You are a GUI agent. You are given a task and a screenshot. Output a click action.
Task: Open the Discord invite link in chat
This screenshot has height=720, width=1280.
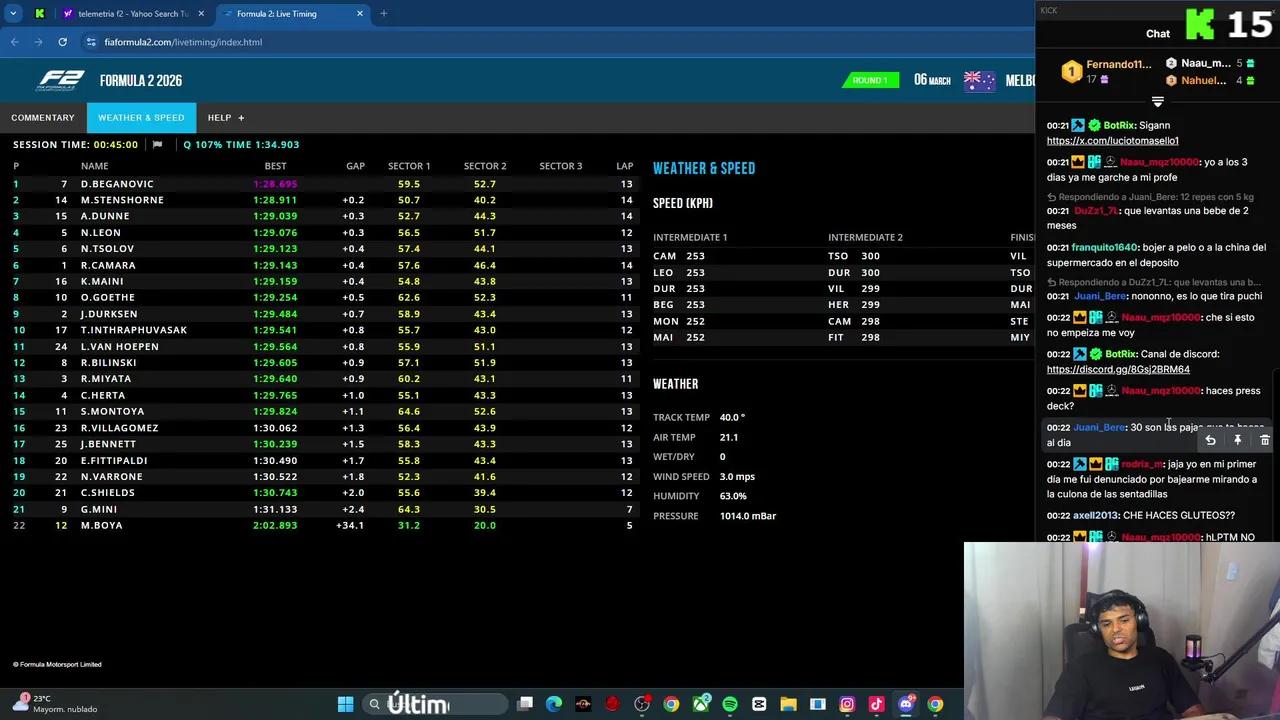tap(1118, 369)
